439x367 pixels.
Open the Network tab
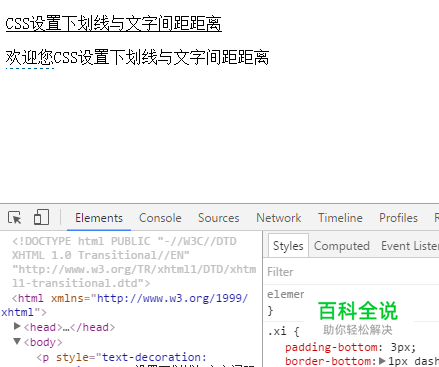[279, 218]
